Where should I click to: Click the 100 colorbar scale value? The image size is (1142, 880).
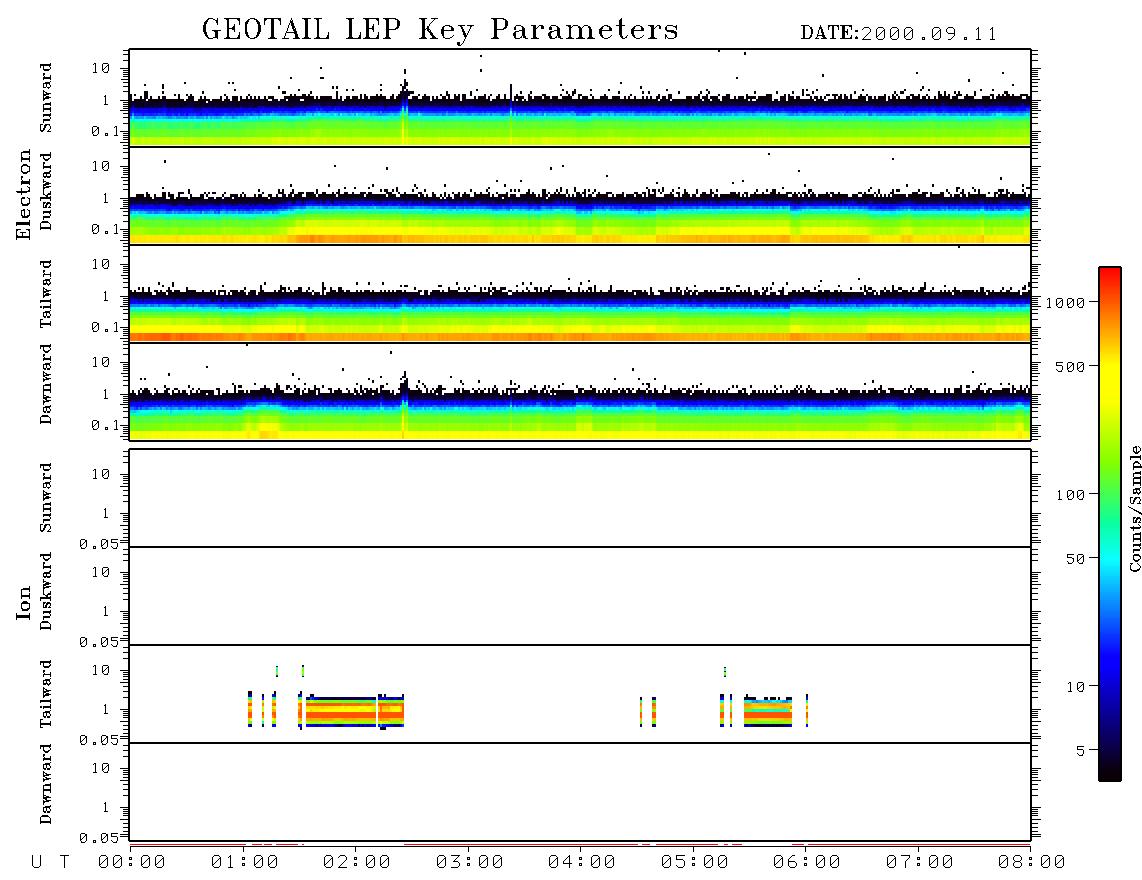point(1070,495)
